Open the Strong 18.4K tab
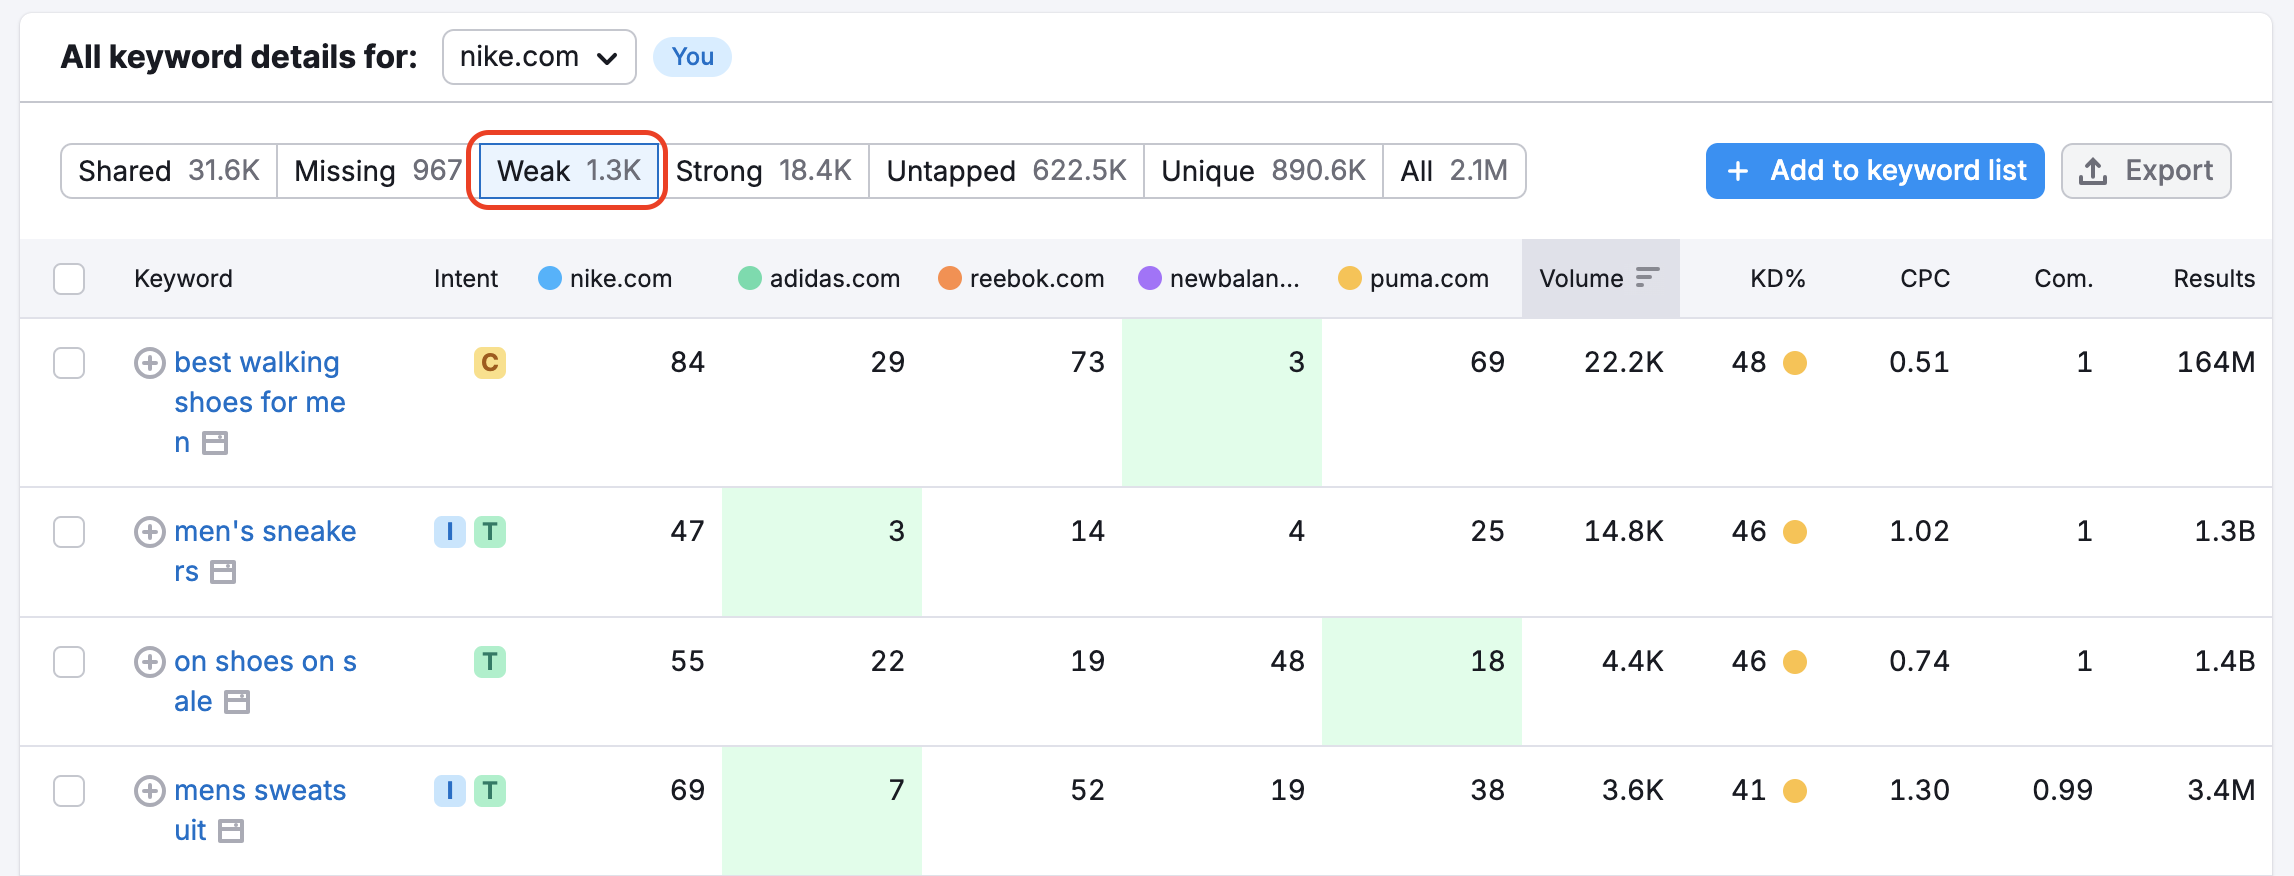Screen dimensions: 2294x876 click(763, 171)
